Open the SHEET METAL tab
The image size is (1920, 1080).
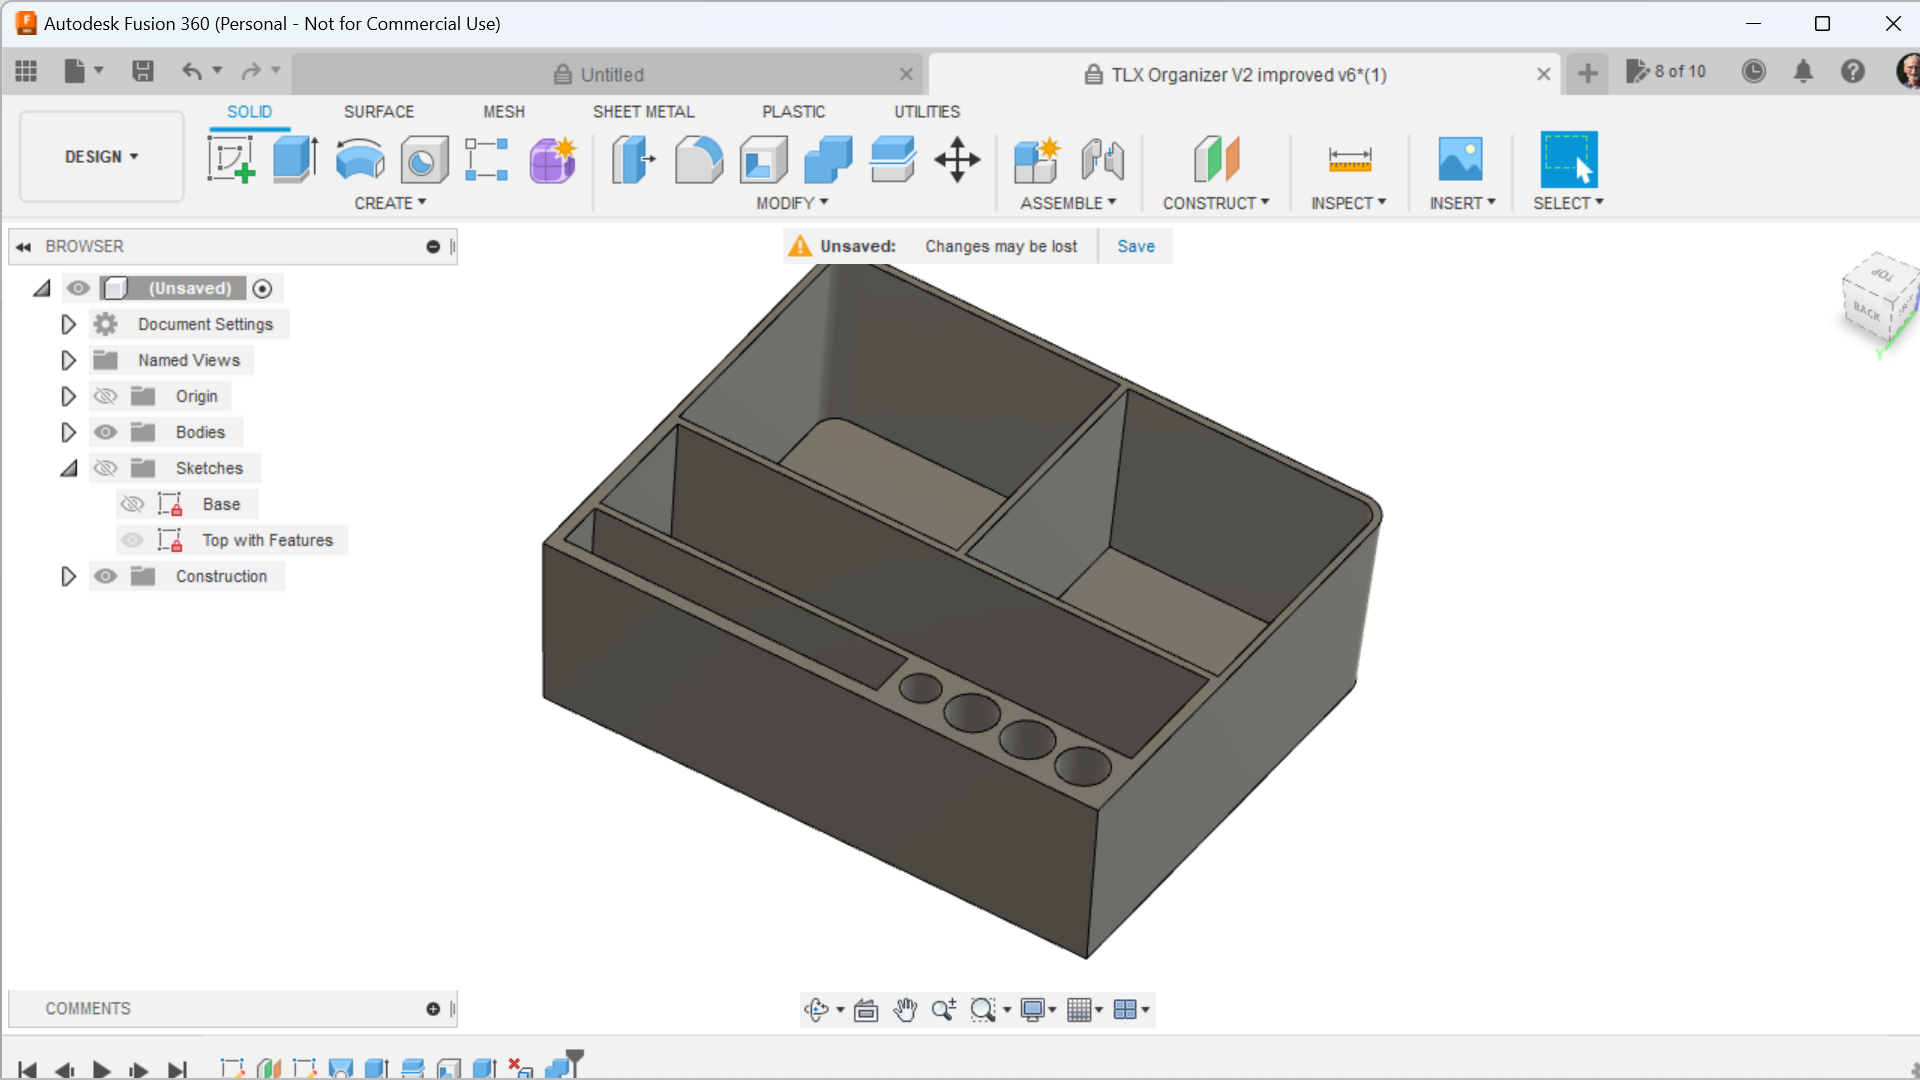click(x=643, y=112)
